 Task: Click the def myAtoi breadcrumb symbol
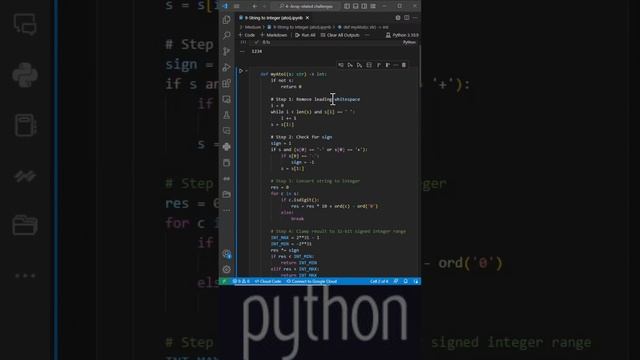[363, 27]
